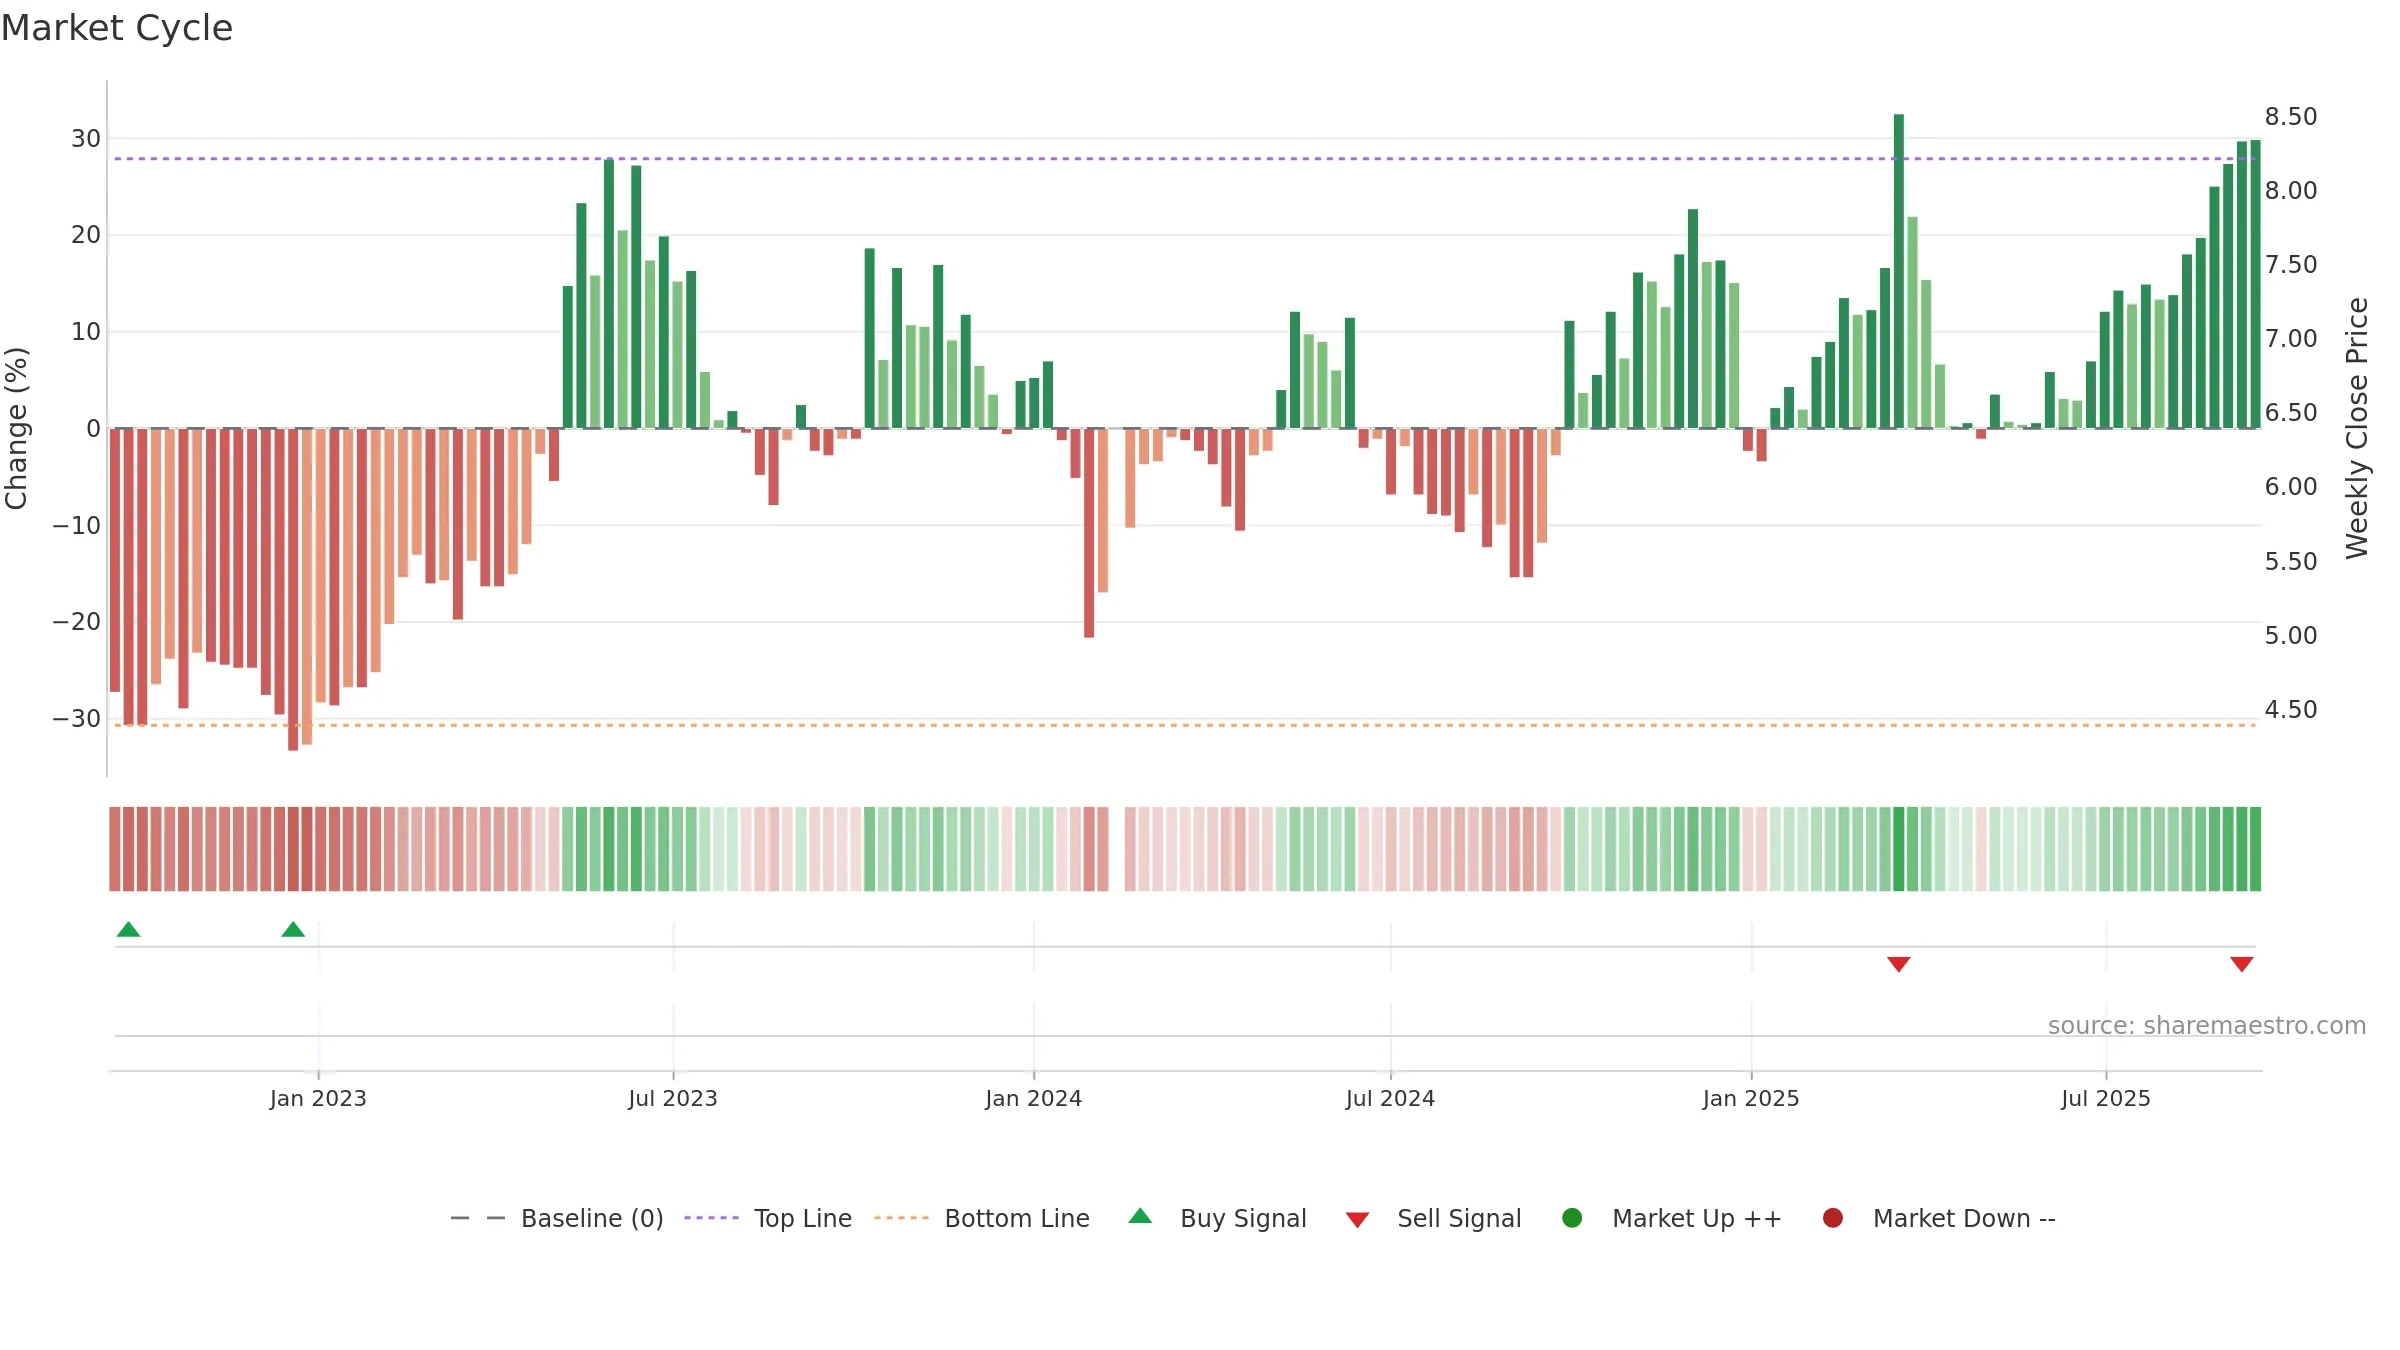This screenshot has width=2400, height=1350.
Task: Click the −30 change axis label
Action: [x=77, y=718]
